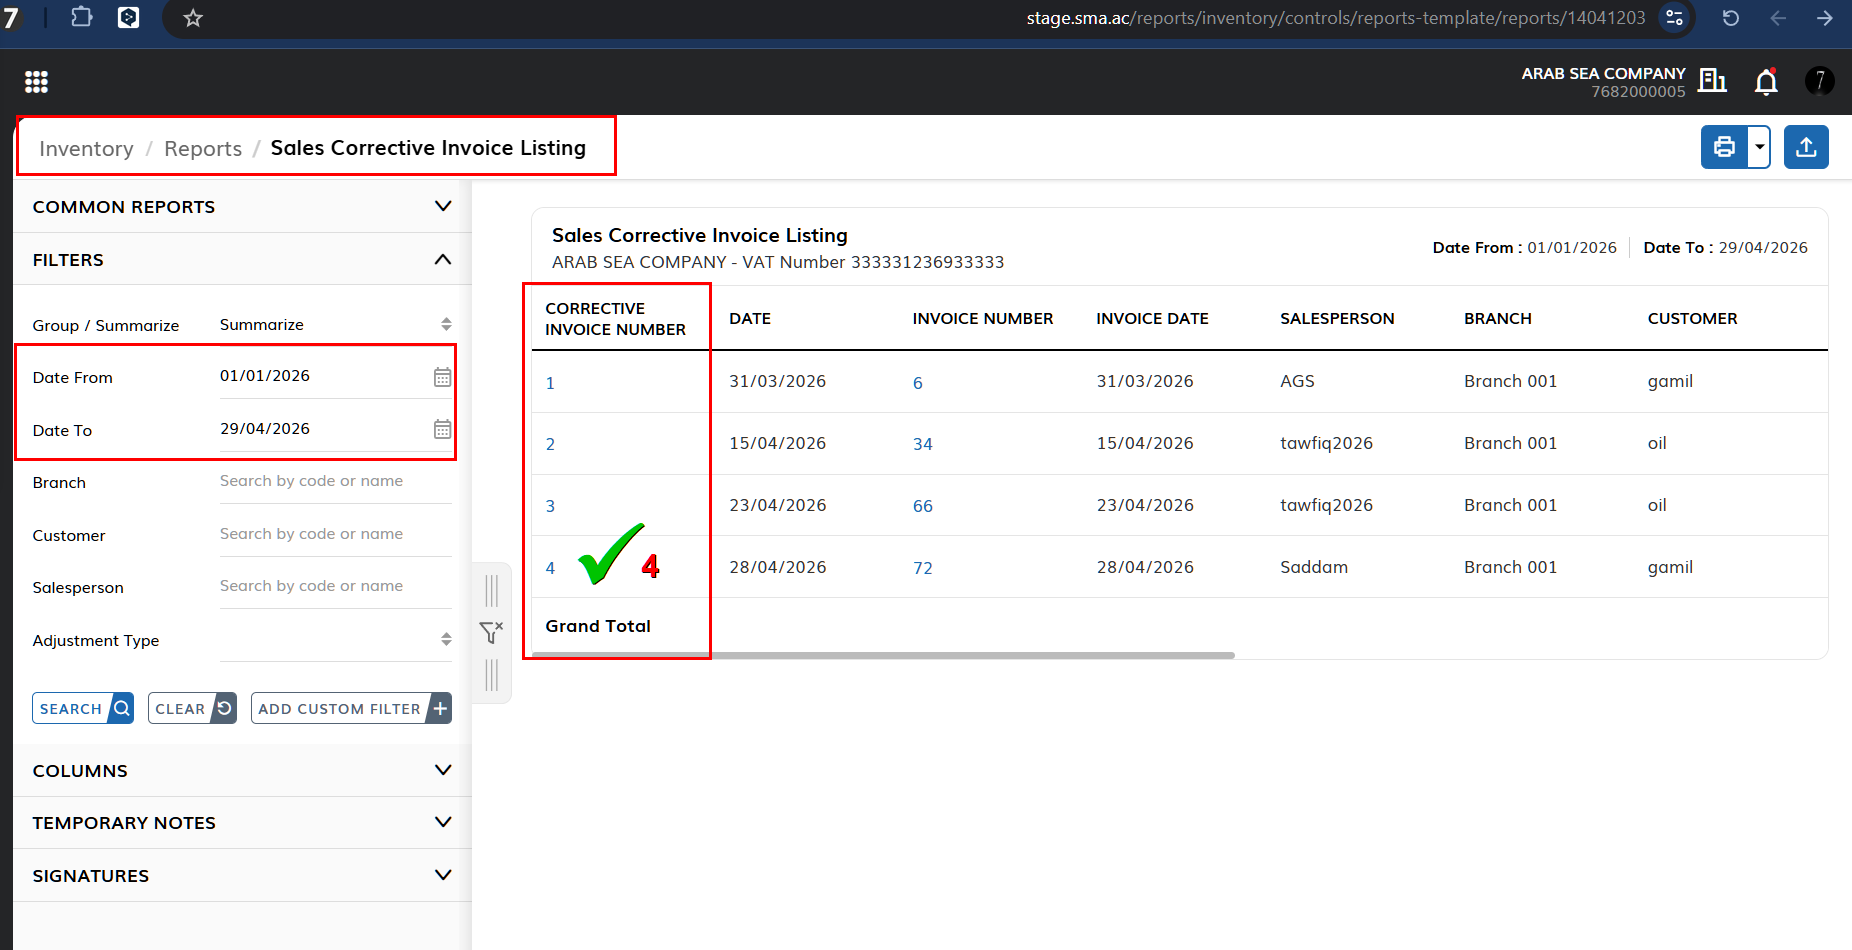Reload the page
The image size is (1852, 950).
click(1731, 18)
